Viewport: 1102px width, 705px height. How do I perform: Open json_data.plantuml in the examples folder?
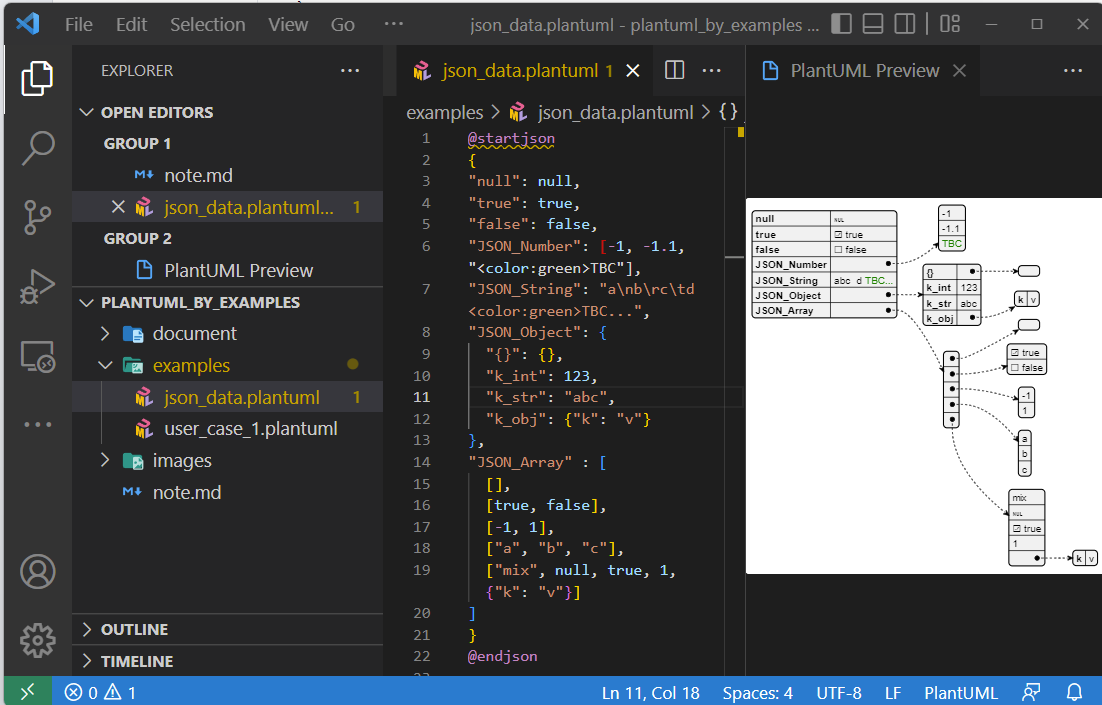(x=227, y=398)
